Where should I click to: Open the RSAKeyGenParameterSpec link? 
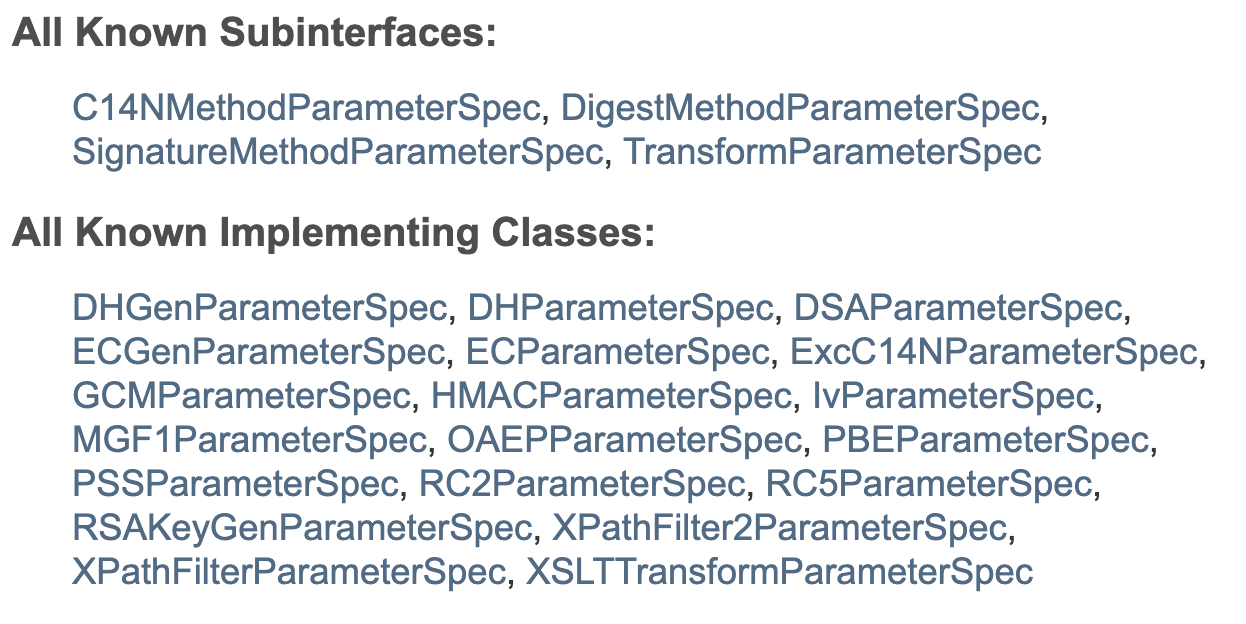coord(302,528)
